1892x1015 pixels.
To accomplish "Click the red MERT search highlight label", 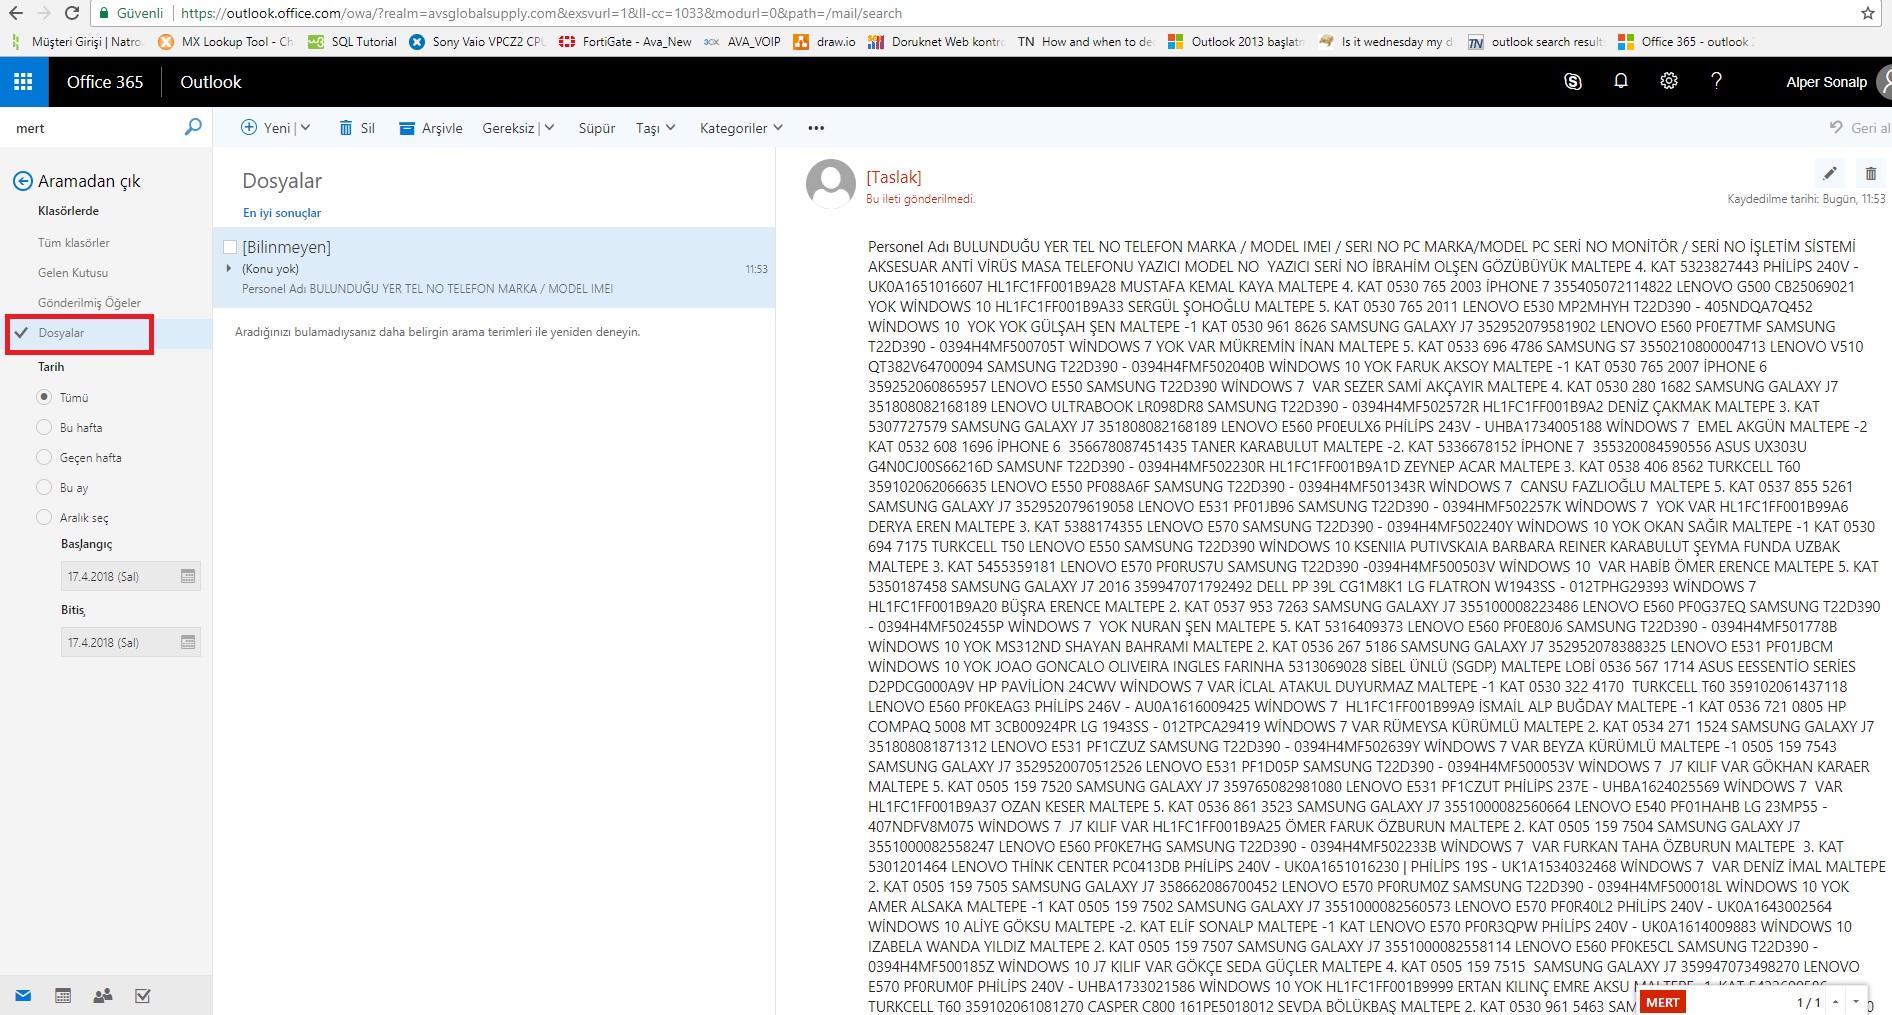I will 1662,1002.
